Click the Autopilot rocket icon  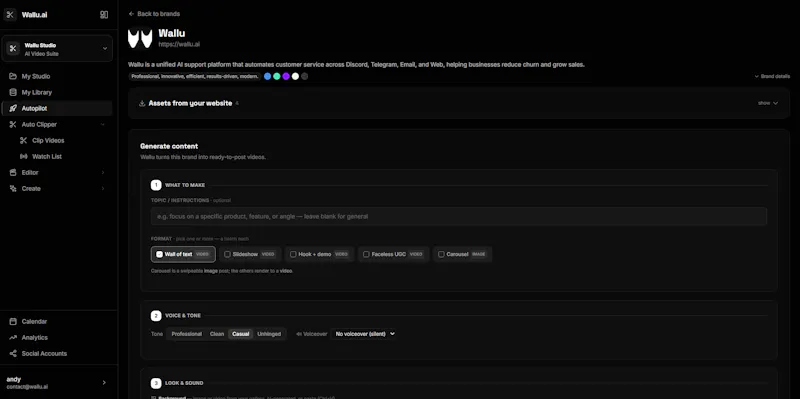click(13, 108)
